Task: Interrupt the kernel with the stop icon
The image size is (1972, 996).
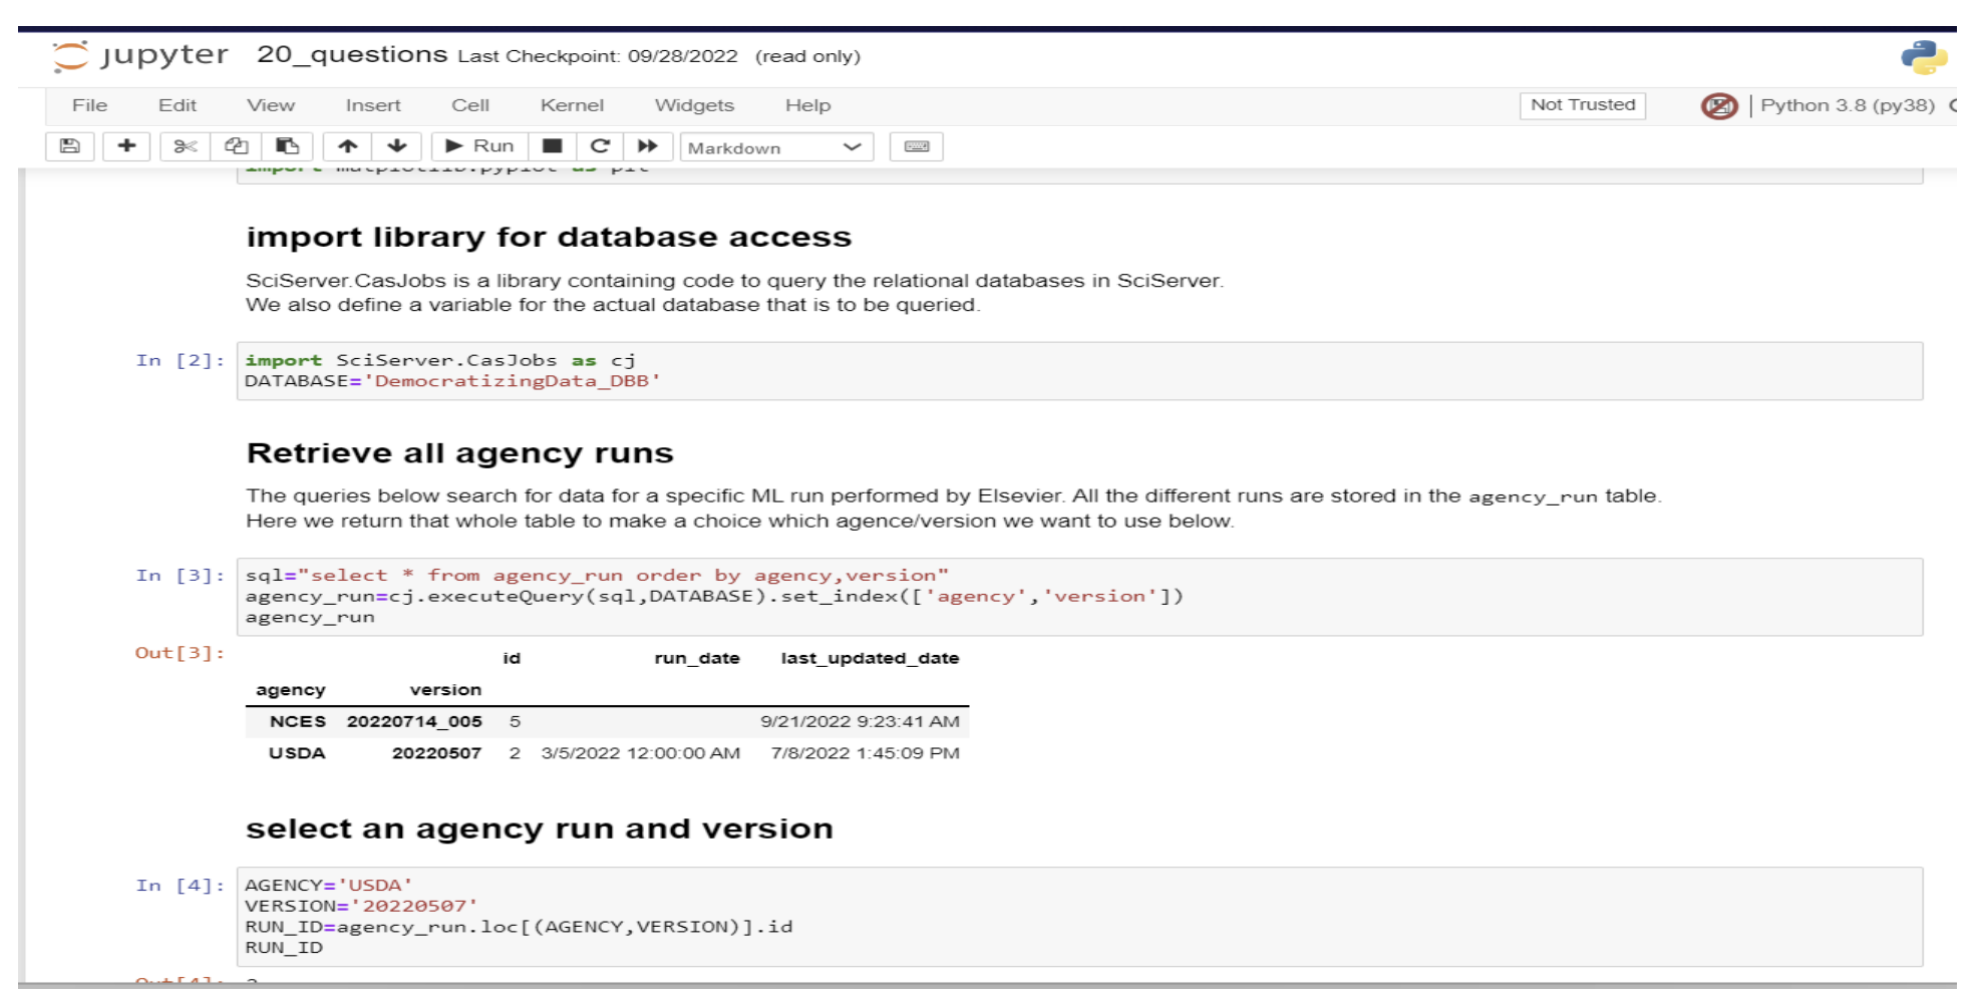Action: click(x=552, y=146)
